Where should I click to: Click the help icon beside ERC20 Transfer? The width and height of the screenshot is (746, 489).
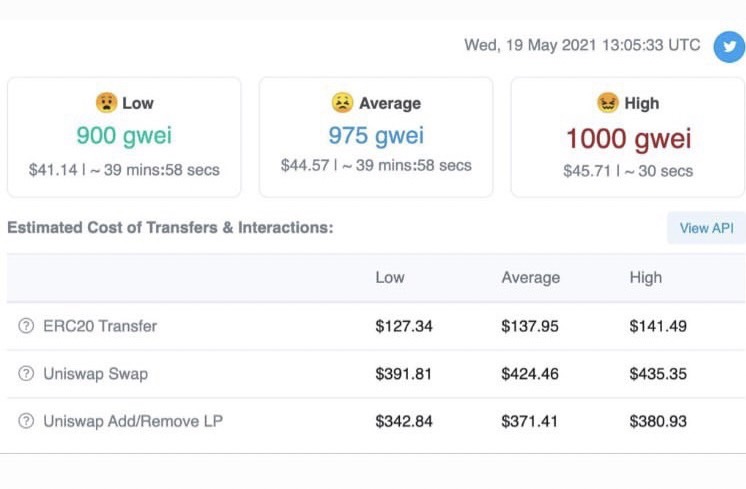[x=26, y=326]
